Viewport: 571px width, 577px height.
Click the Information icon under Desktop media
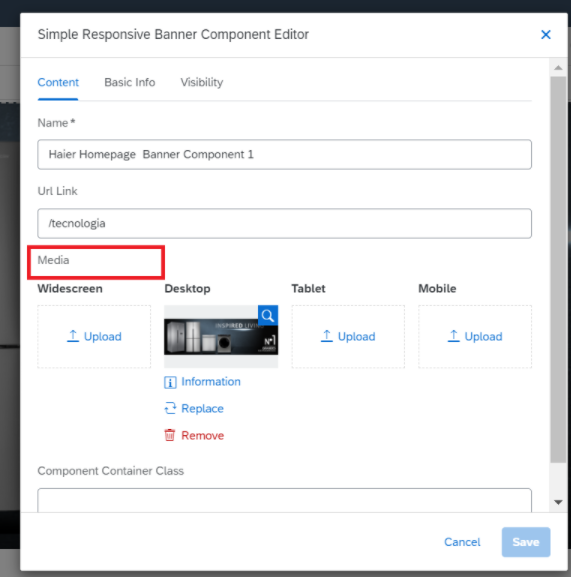click(170, 382)
